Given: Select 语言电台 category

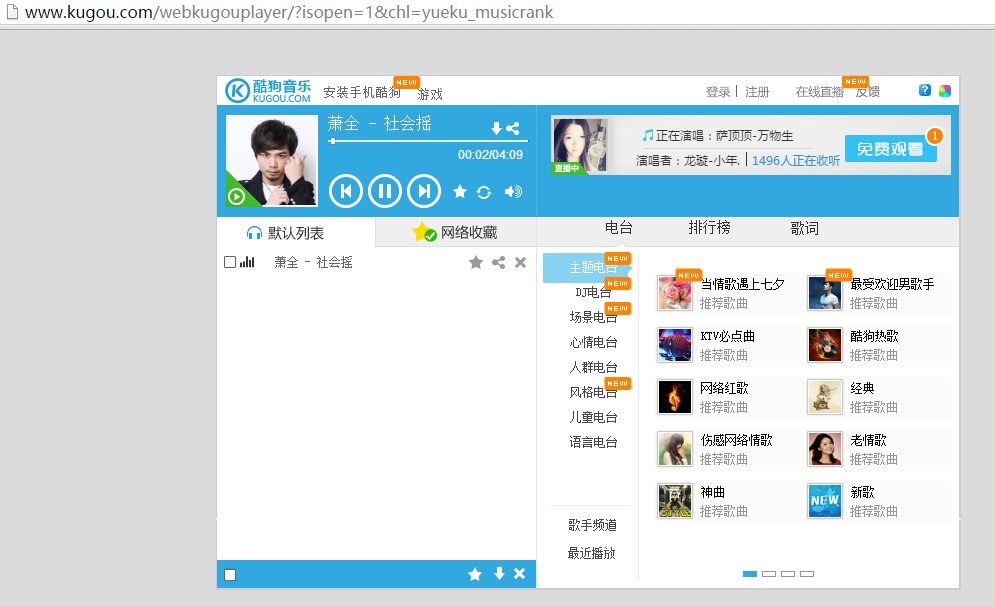Looking at the screenshot, I should (x=593, y=442).
